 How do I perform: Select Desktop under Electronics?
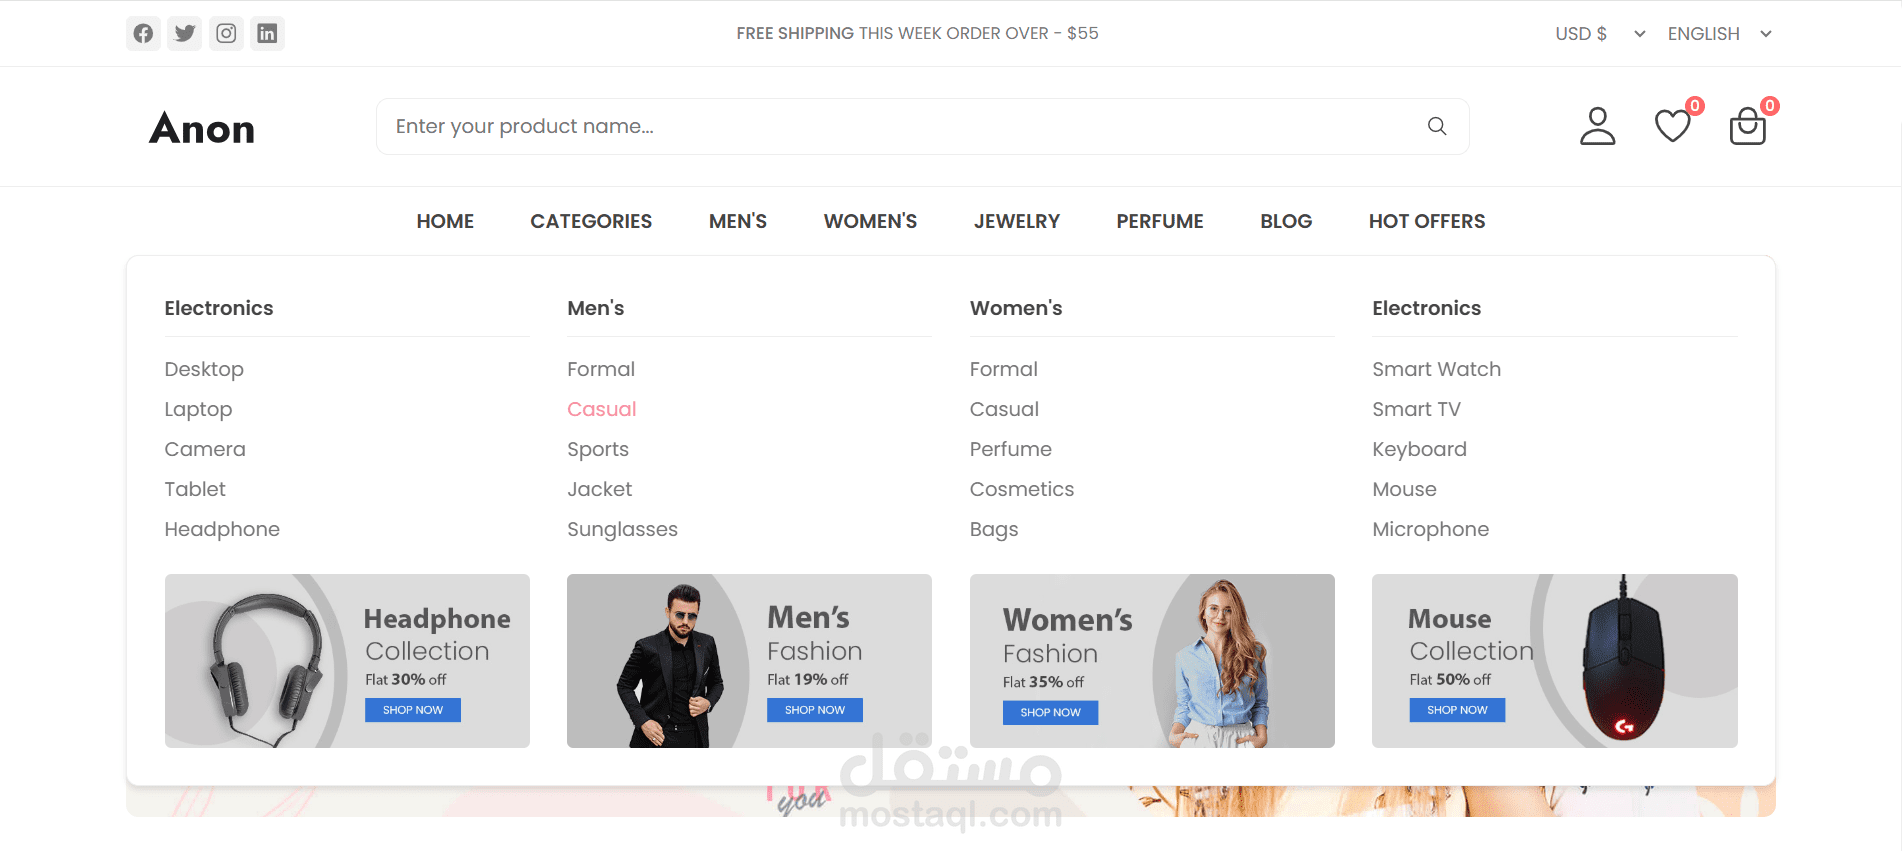click(204, 369)
